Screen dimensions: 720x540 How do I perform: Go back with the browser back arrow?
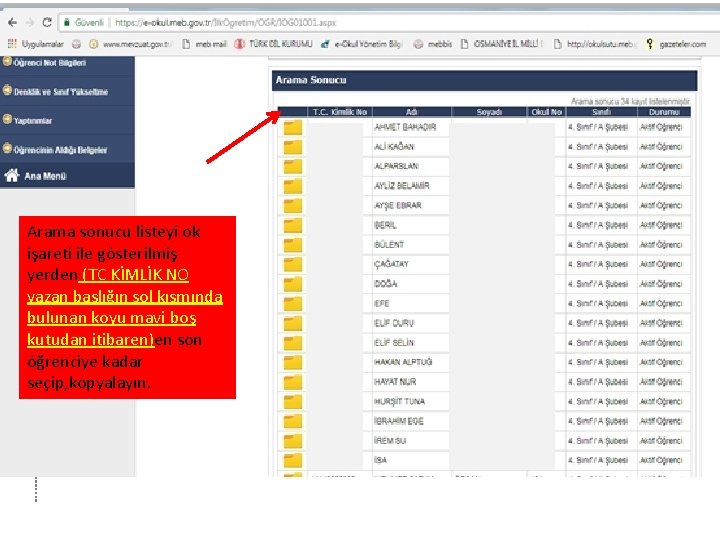click(x=12, y=22)
